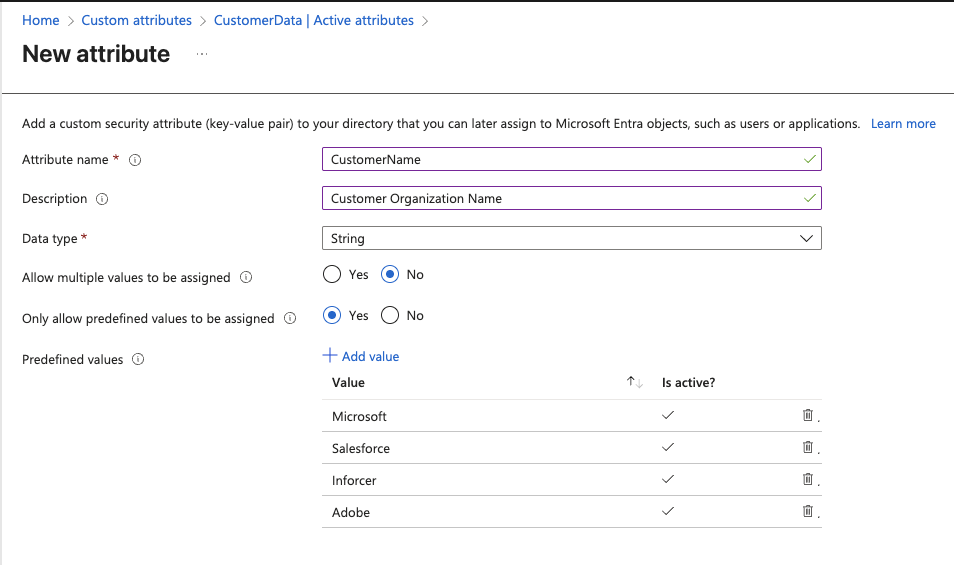This screenshot has height=565, width=954.
Task: Show info tooltip for Description field
Action: tap(102, 199)
